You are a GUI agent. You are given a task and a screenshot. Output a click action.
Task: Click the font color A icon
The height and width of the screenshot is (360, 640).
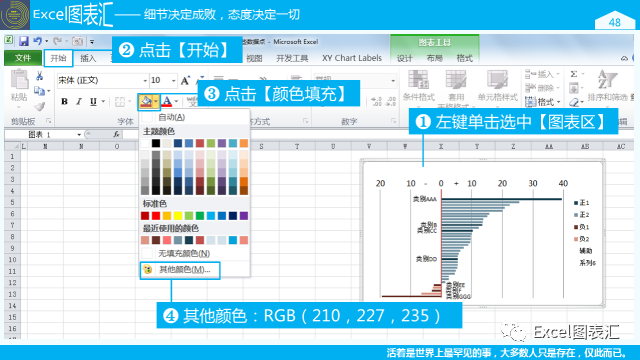coord(167,101)
